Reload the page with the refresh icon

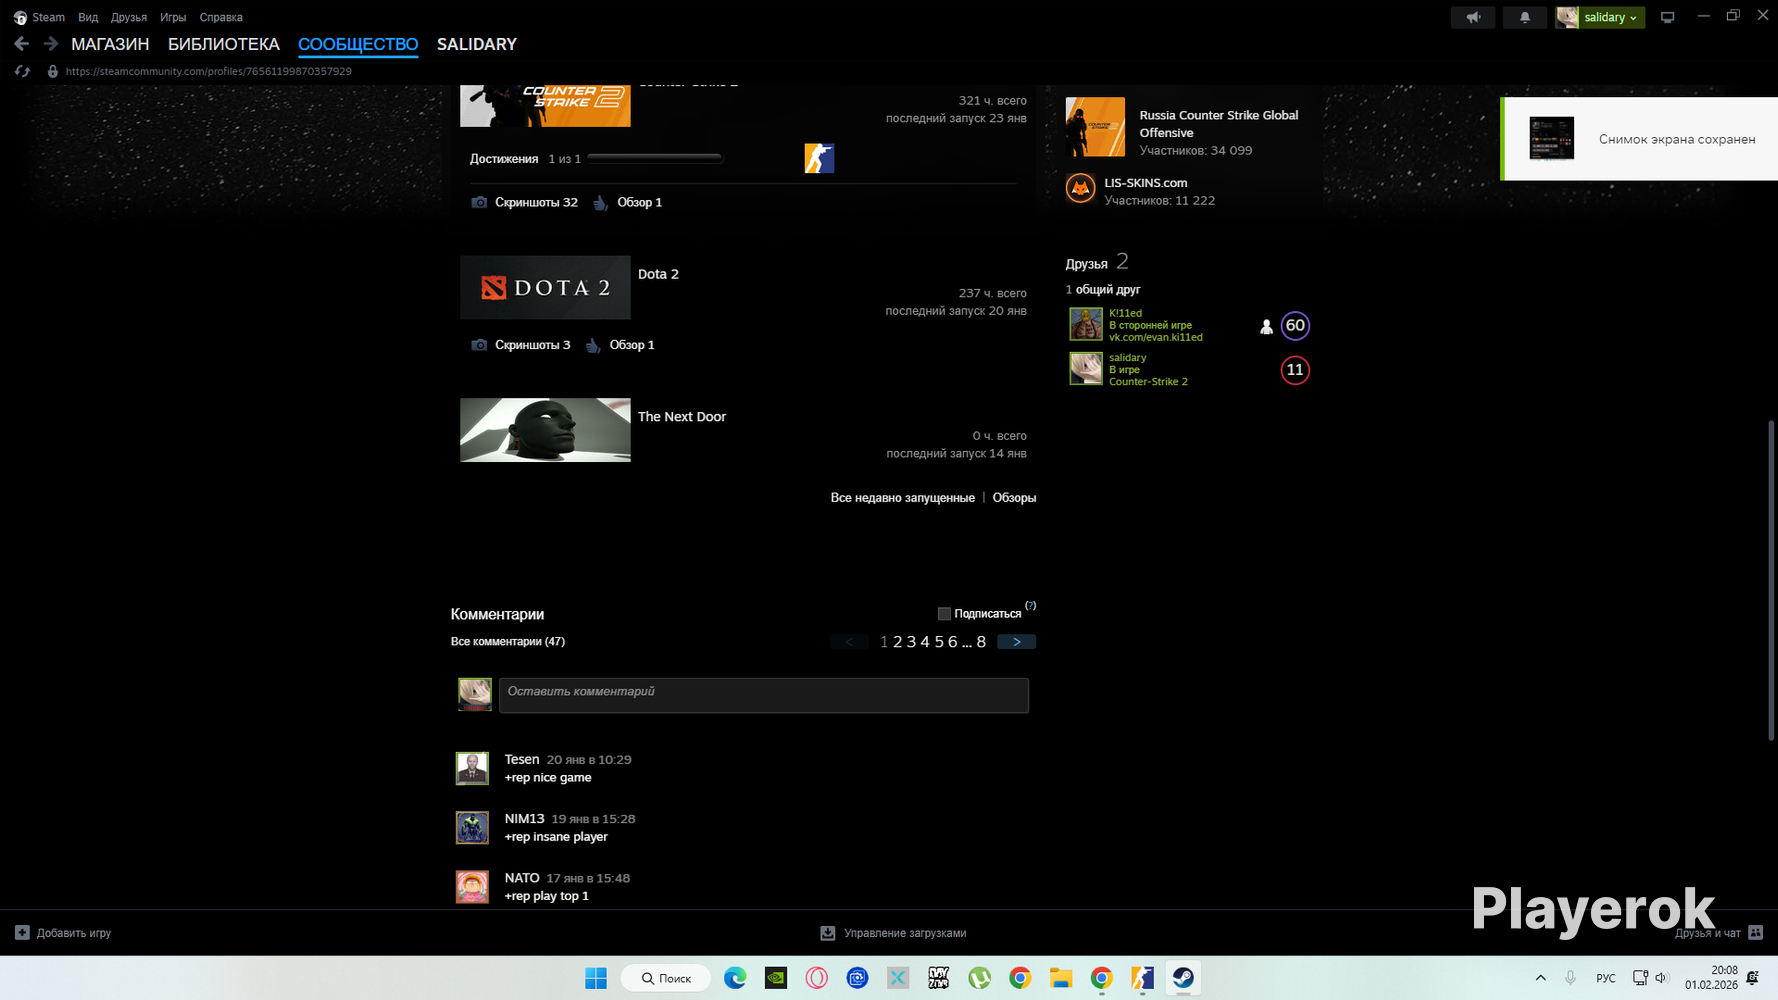(22, 72)
